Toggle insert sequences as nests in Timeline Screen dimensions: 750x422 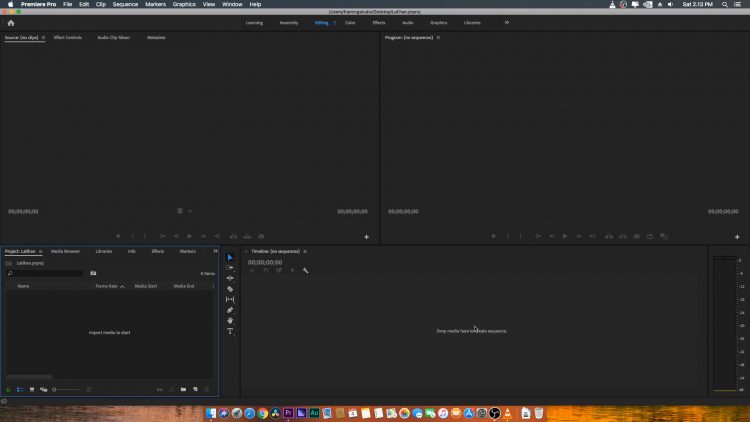(x=252, y=270)
